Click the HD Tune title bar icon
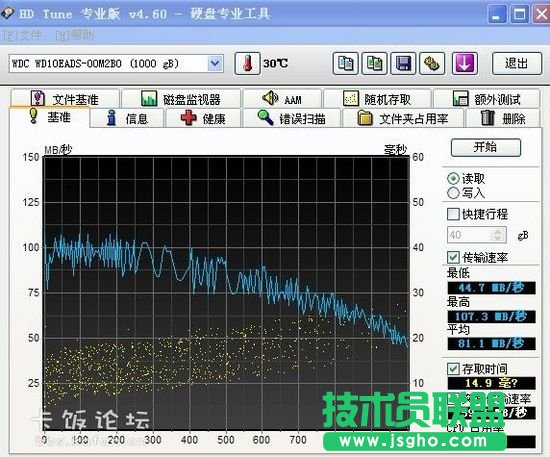Image resolution: width=550 pixels, height=457 pixels. 8,13
